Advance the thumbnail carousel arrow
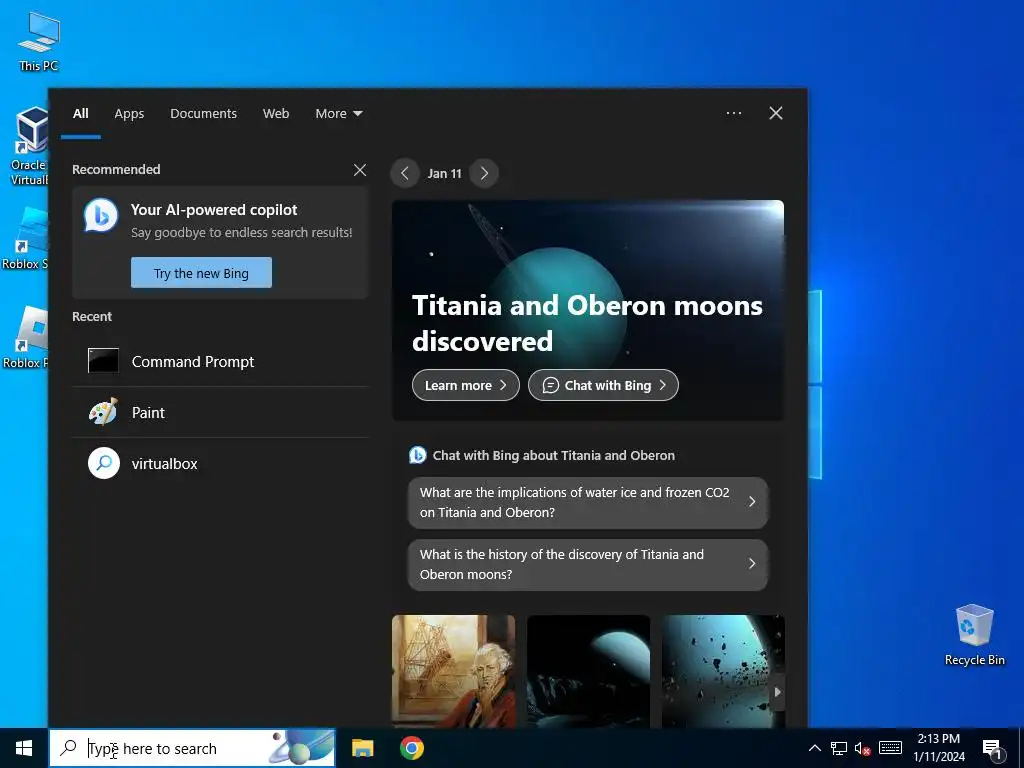The width and height of the screenshot is (1024, 768). [777, 692]
